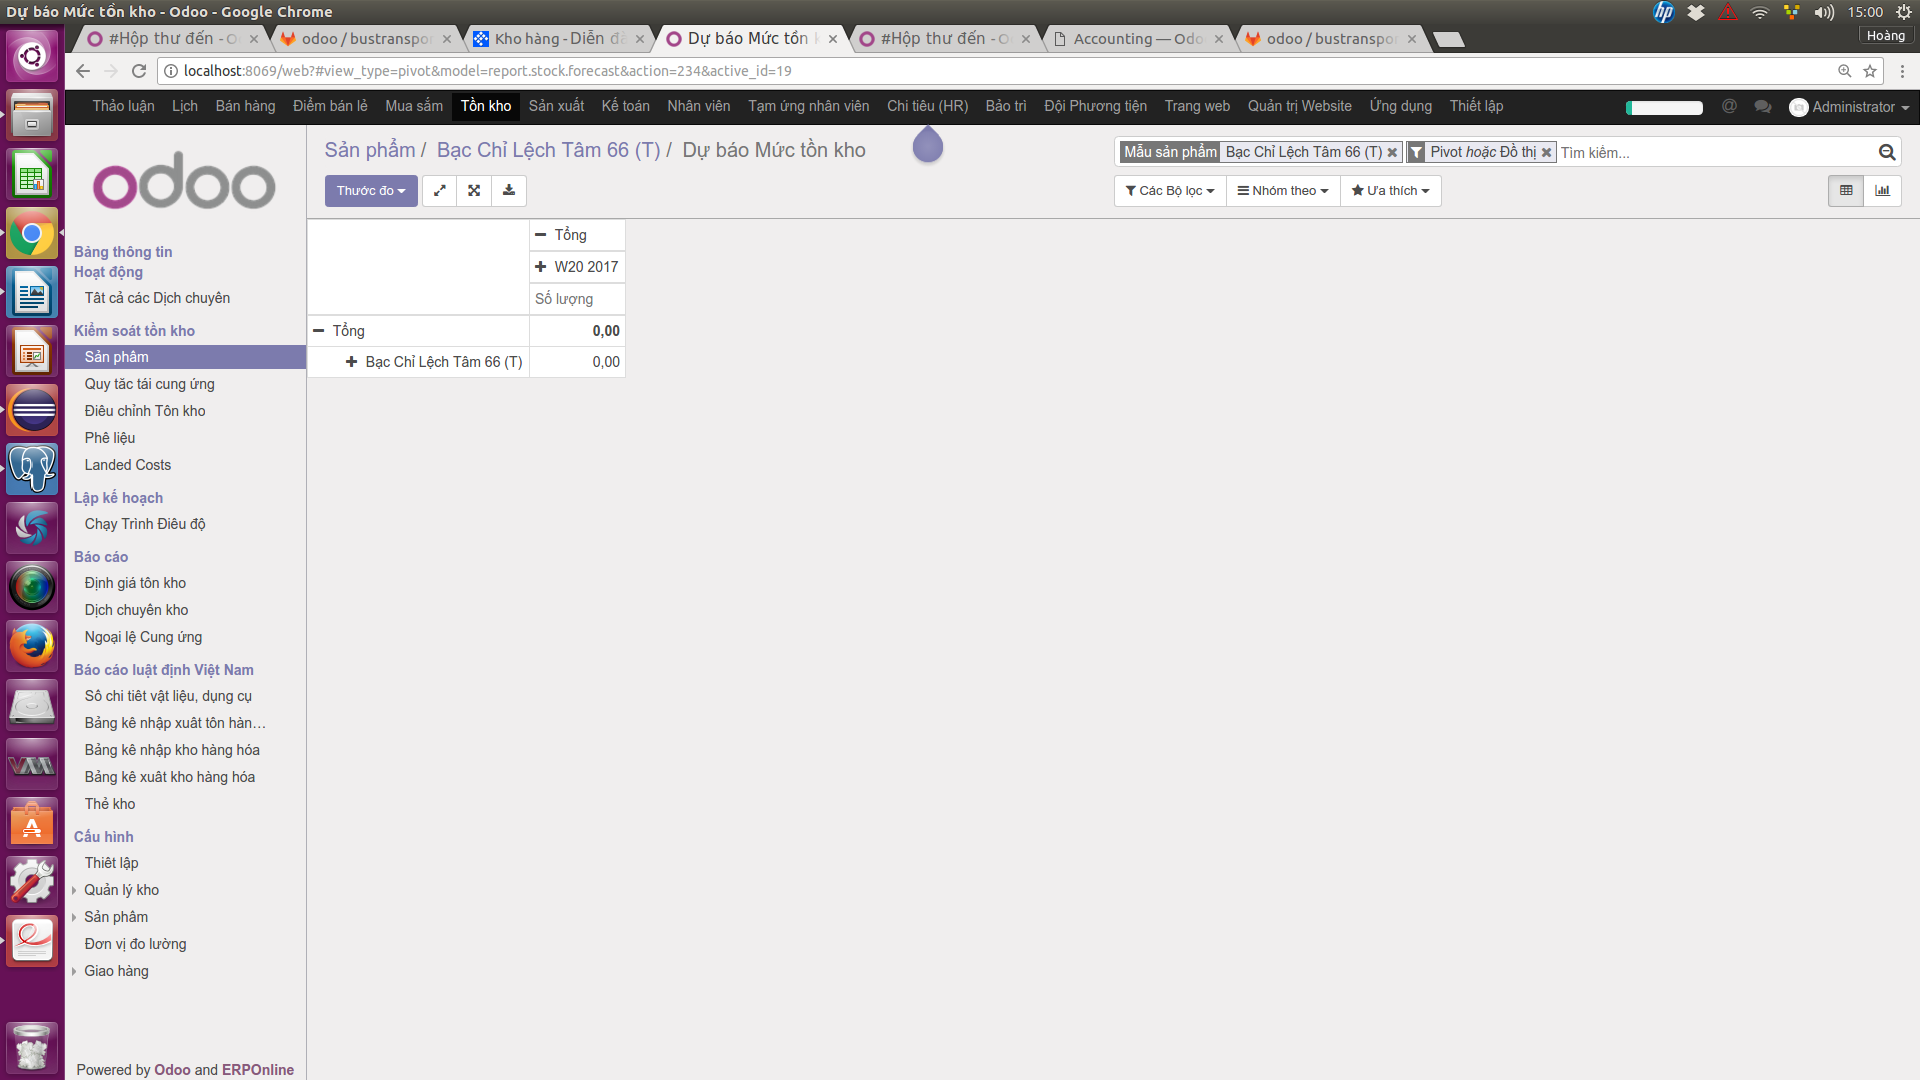Focus the Tìm kiếm search field
Image resolution: width=1920 pixels, height=1080 pixels.
coord(1715,153)
